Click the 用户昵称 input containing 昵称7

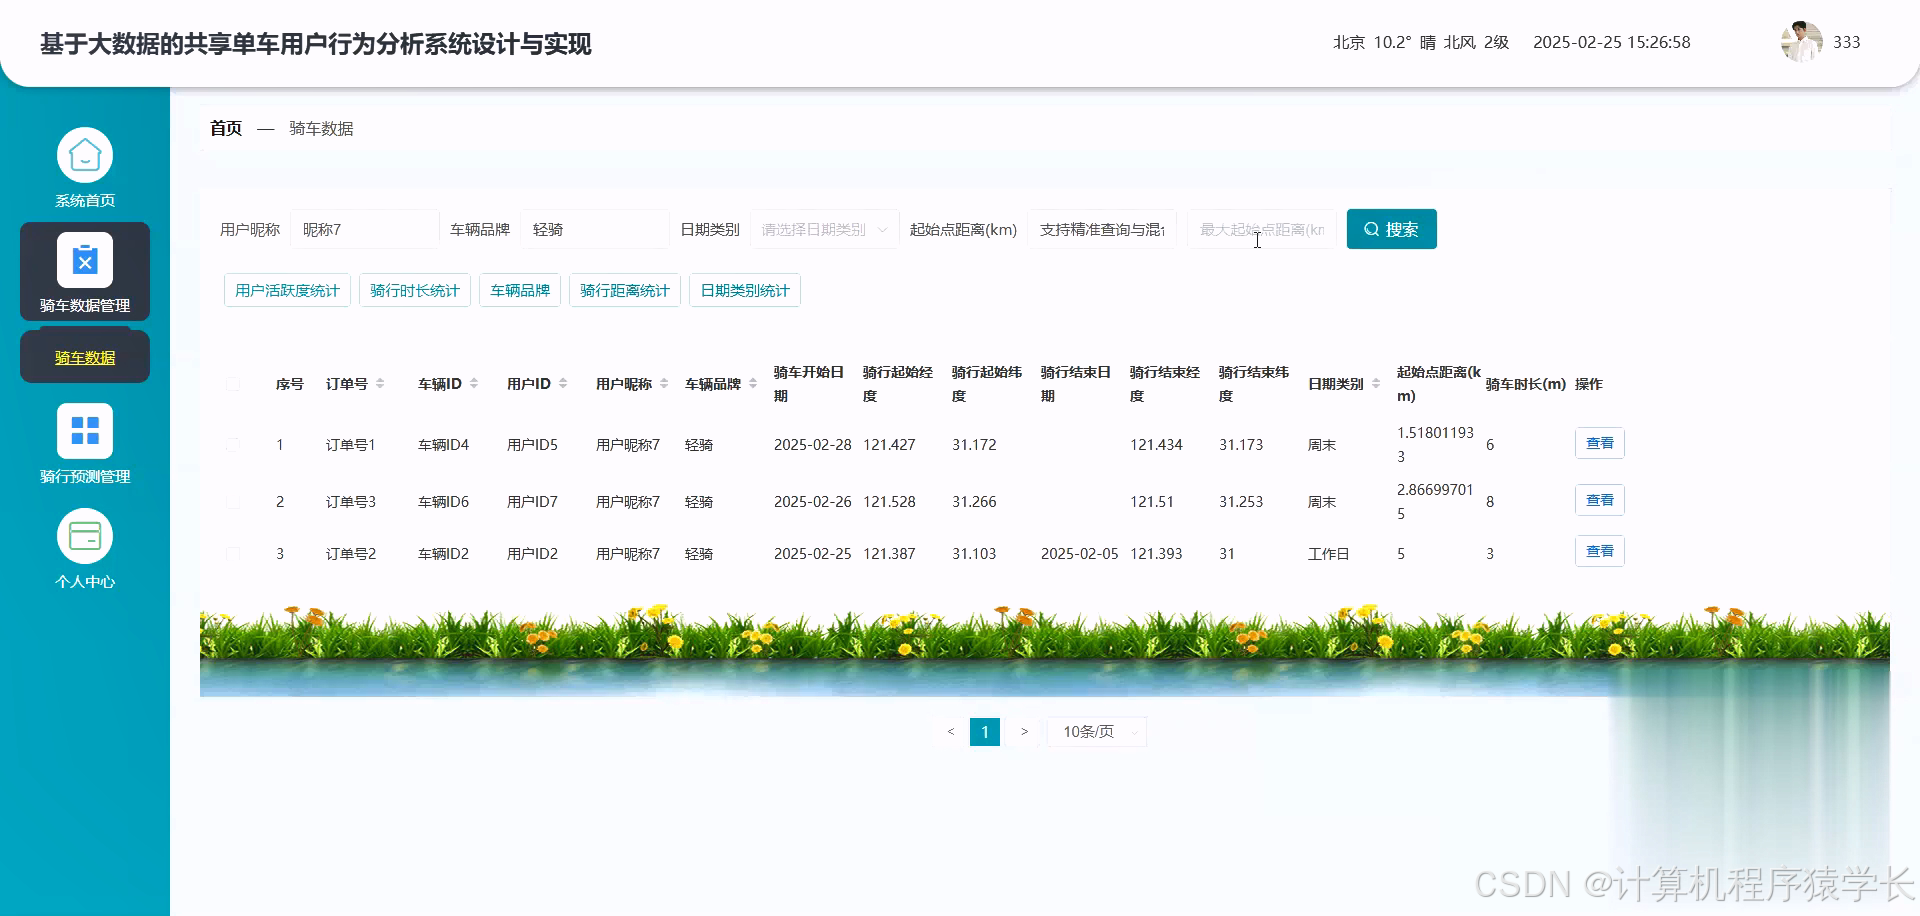click(x=365, y=229)
